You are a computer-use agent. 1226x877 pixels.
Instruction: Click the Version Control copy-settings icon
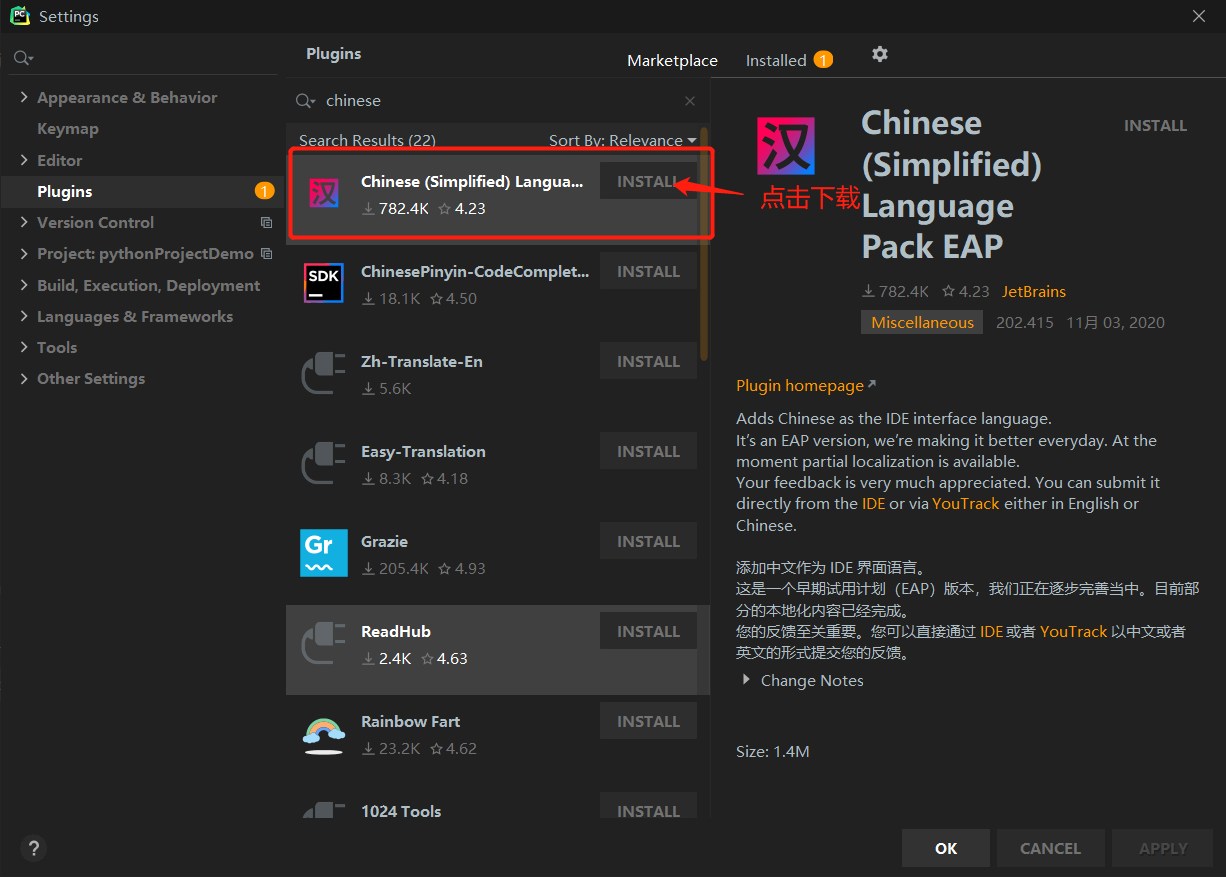point(266,223)
